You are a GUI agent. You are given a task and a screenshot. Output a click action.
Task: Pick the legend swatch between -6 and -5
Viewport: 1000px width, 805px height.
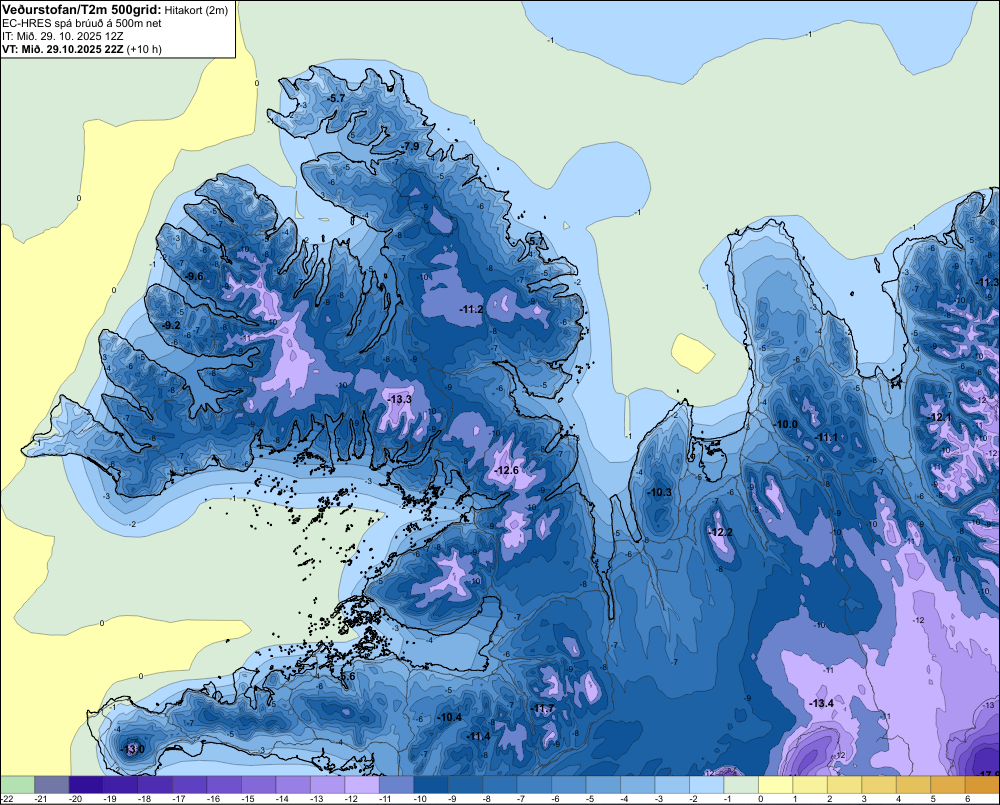(x=568, y=785)
